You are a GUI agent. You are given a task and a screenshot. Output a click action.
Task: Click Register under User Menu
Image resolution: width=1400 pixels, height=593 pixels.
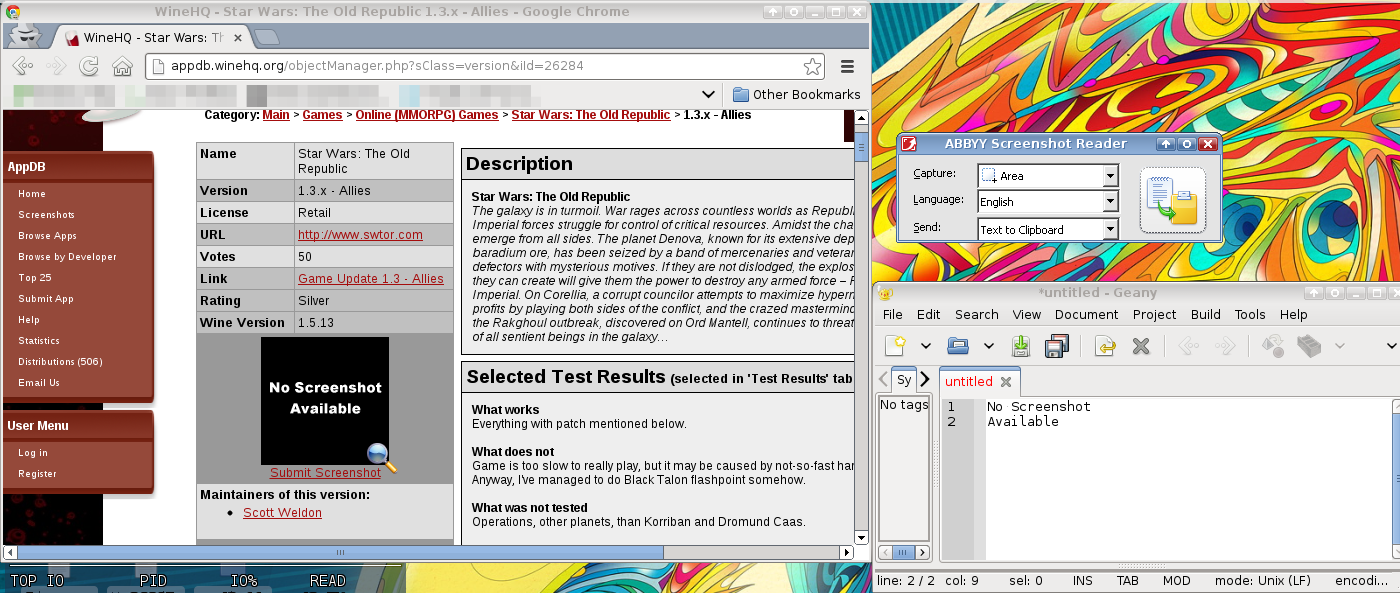click(37, 474)
